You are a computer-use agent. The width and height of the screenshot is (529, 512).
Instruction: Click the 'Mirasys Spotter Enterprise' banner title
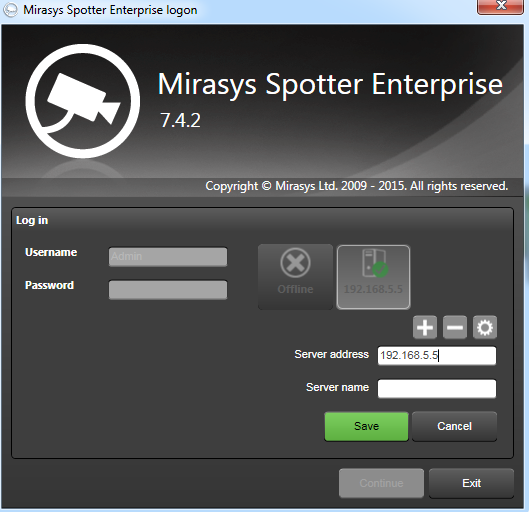click(x=330, y=84)
